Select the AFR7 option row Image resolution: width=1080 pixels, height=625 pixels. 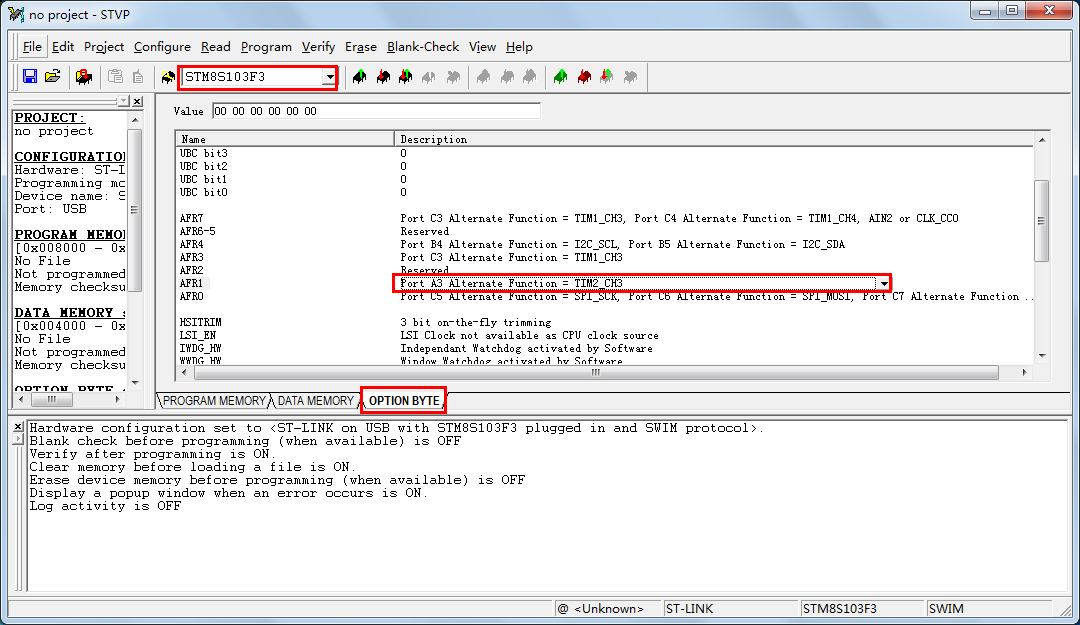[x=605, y=218]
